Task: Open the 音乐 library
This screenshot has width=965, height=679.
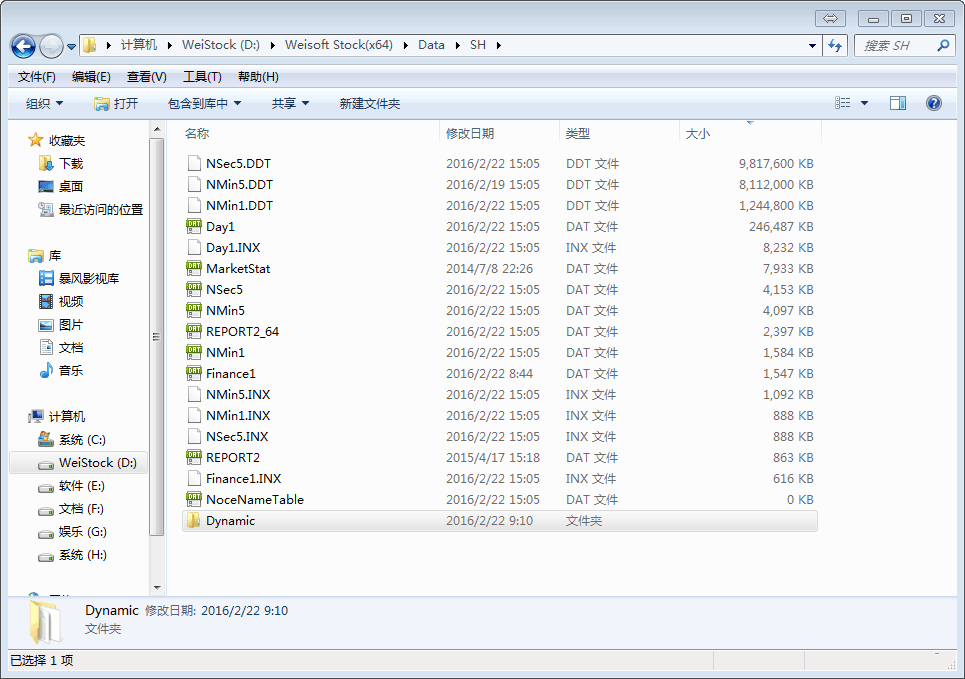Action: 61,371
